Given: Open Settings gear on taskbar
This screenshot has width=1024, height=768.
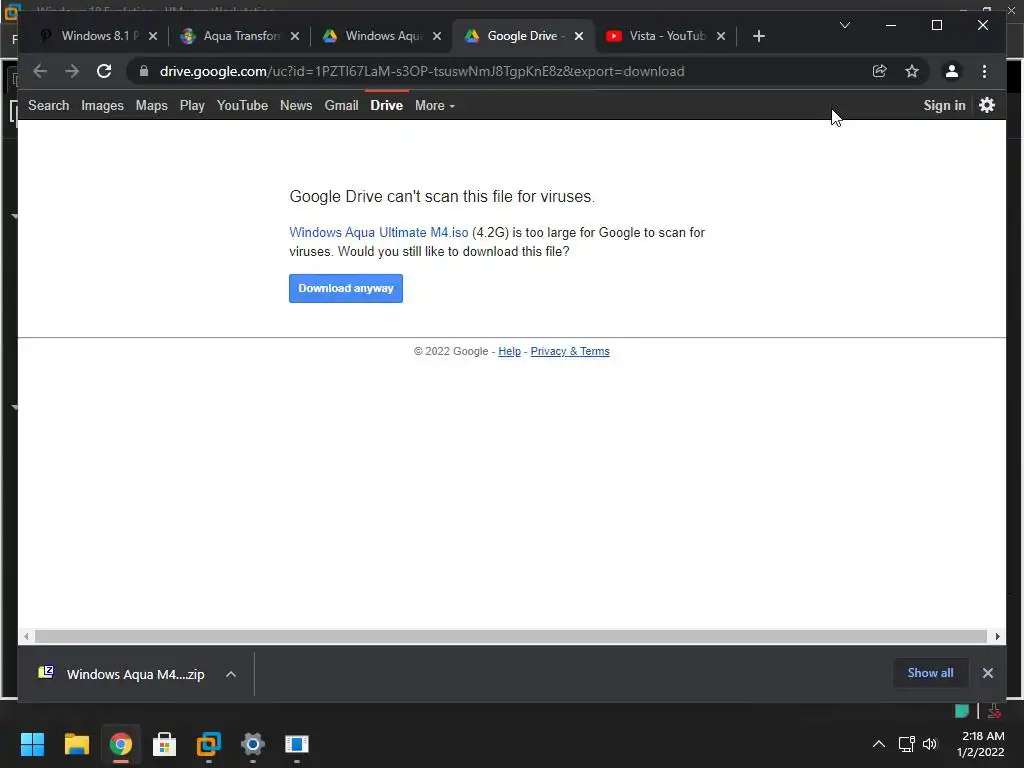Looking at the screenshot, I should [x=253, y=744].
